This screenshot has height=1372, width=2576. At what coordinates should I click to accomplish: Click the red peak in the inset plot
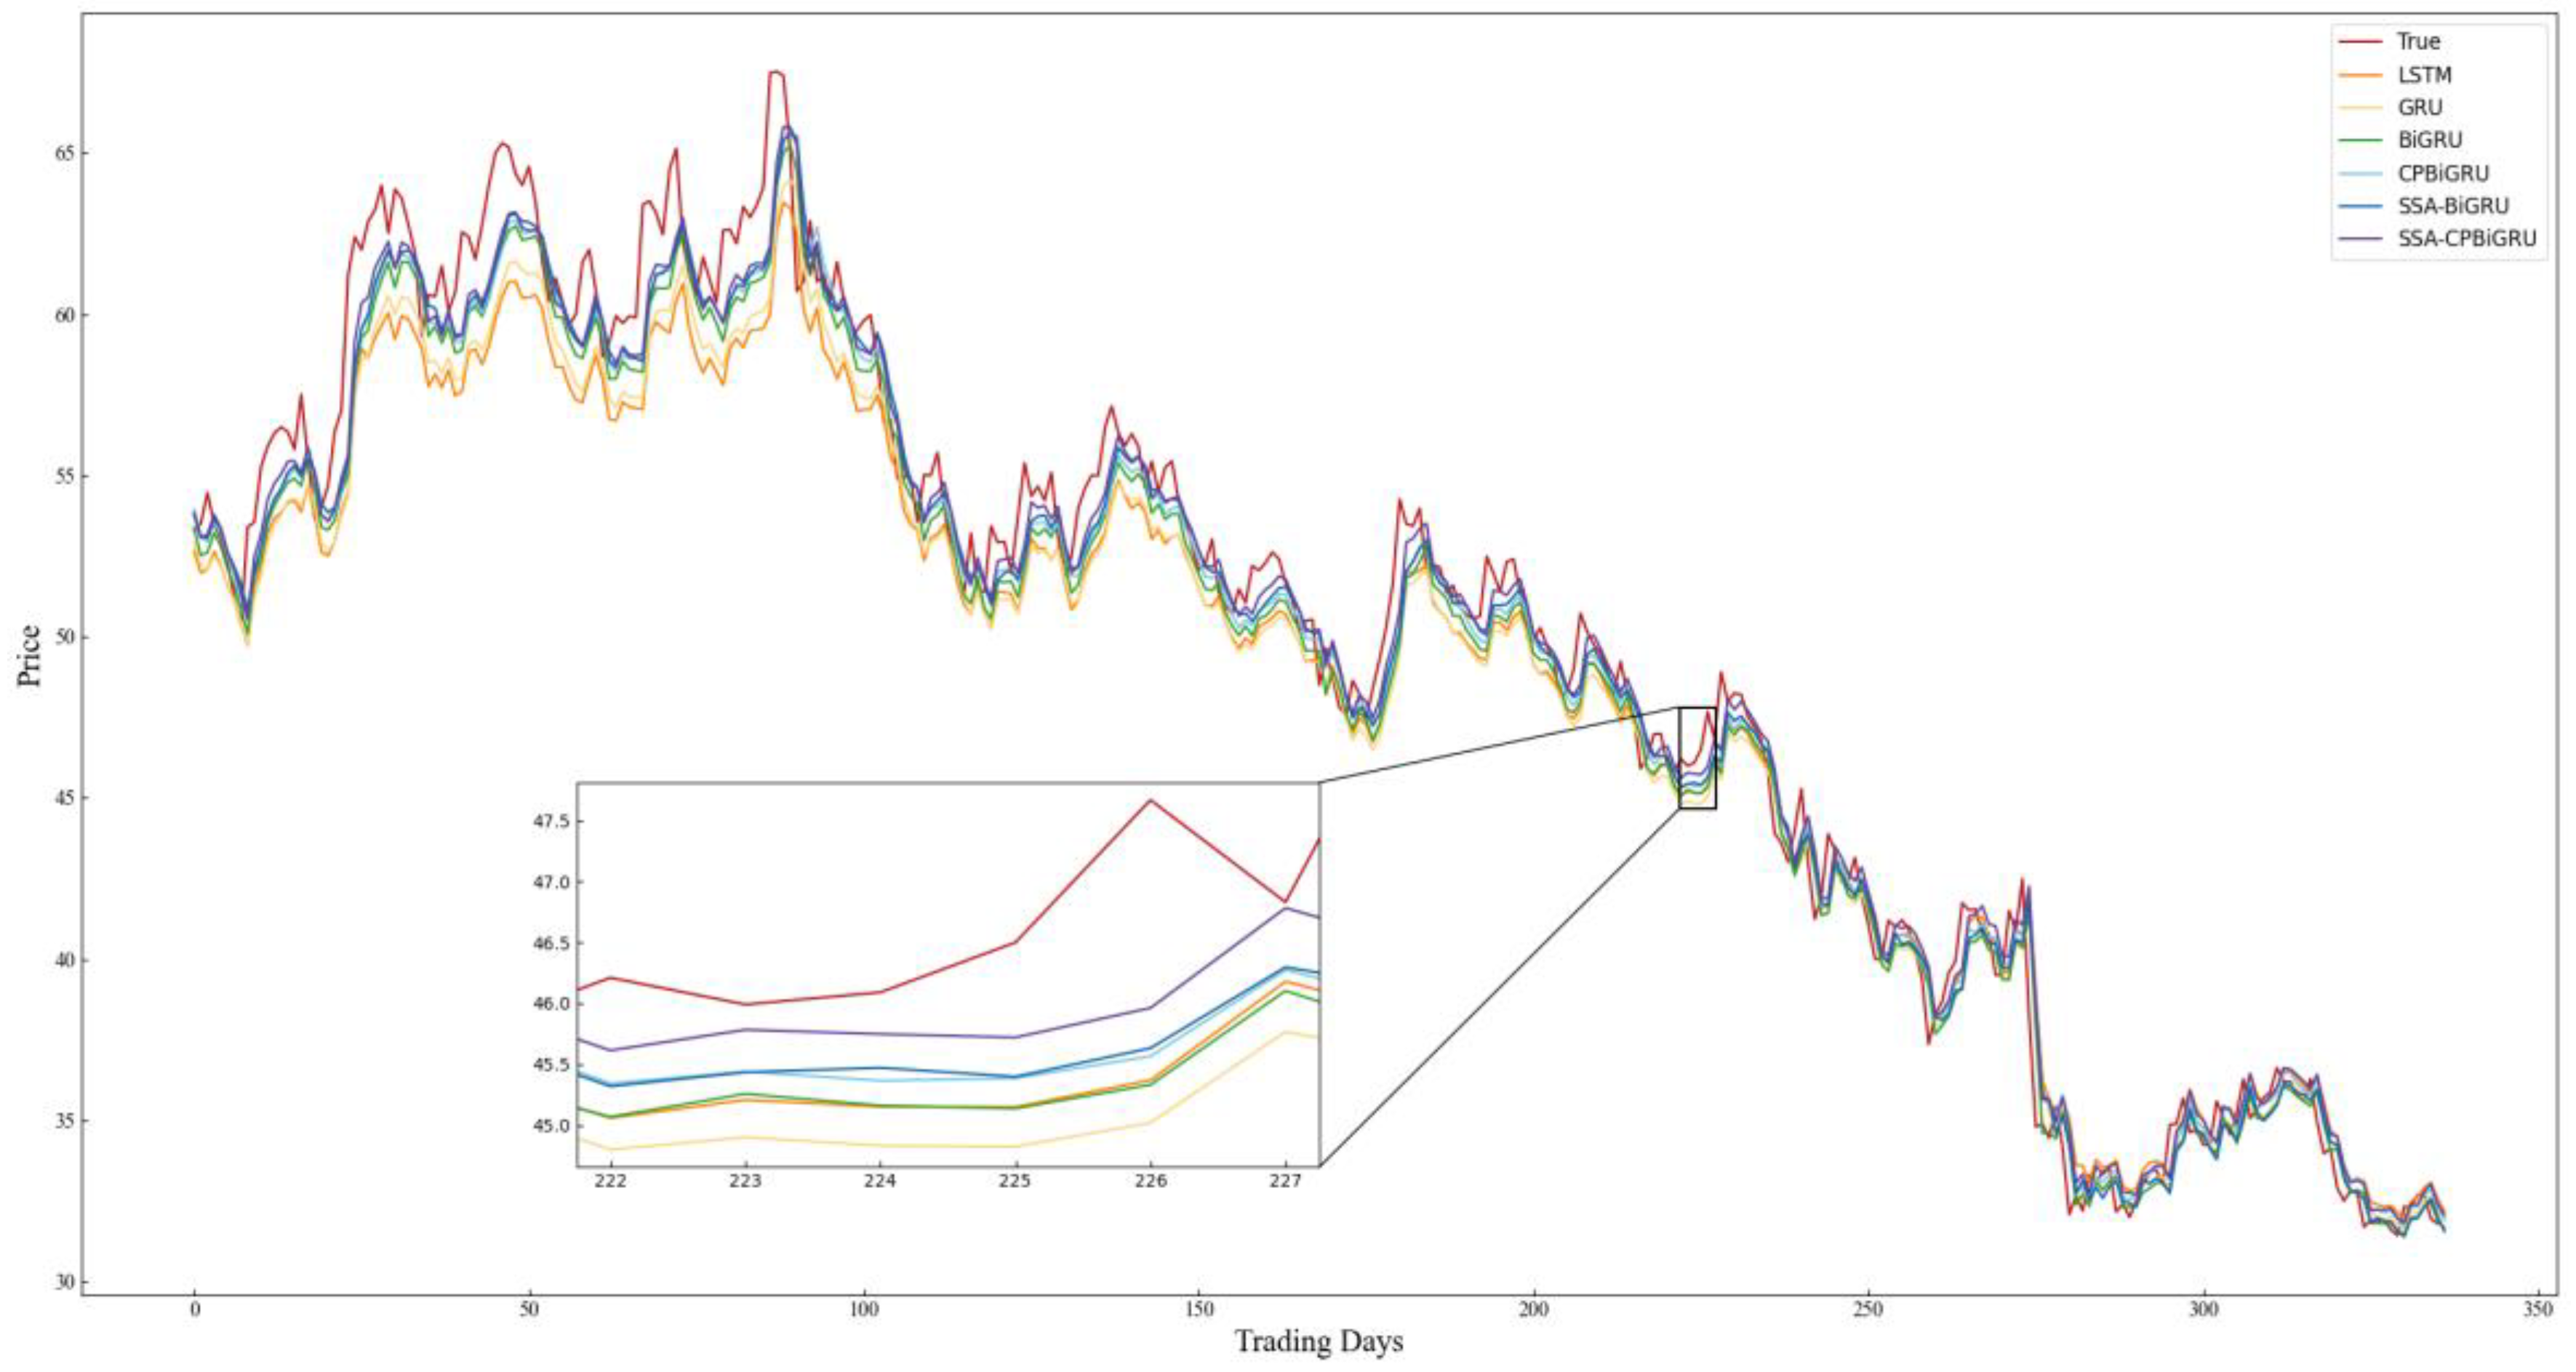point(1151,800)
